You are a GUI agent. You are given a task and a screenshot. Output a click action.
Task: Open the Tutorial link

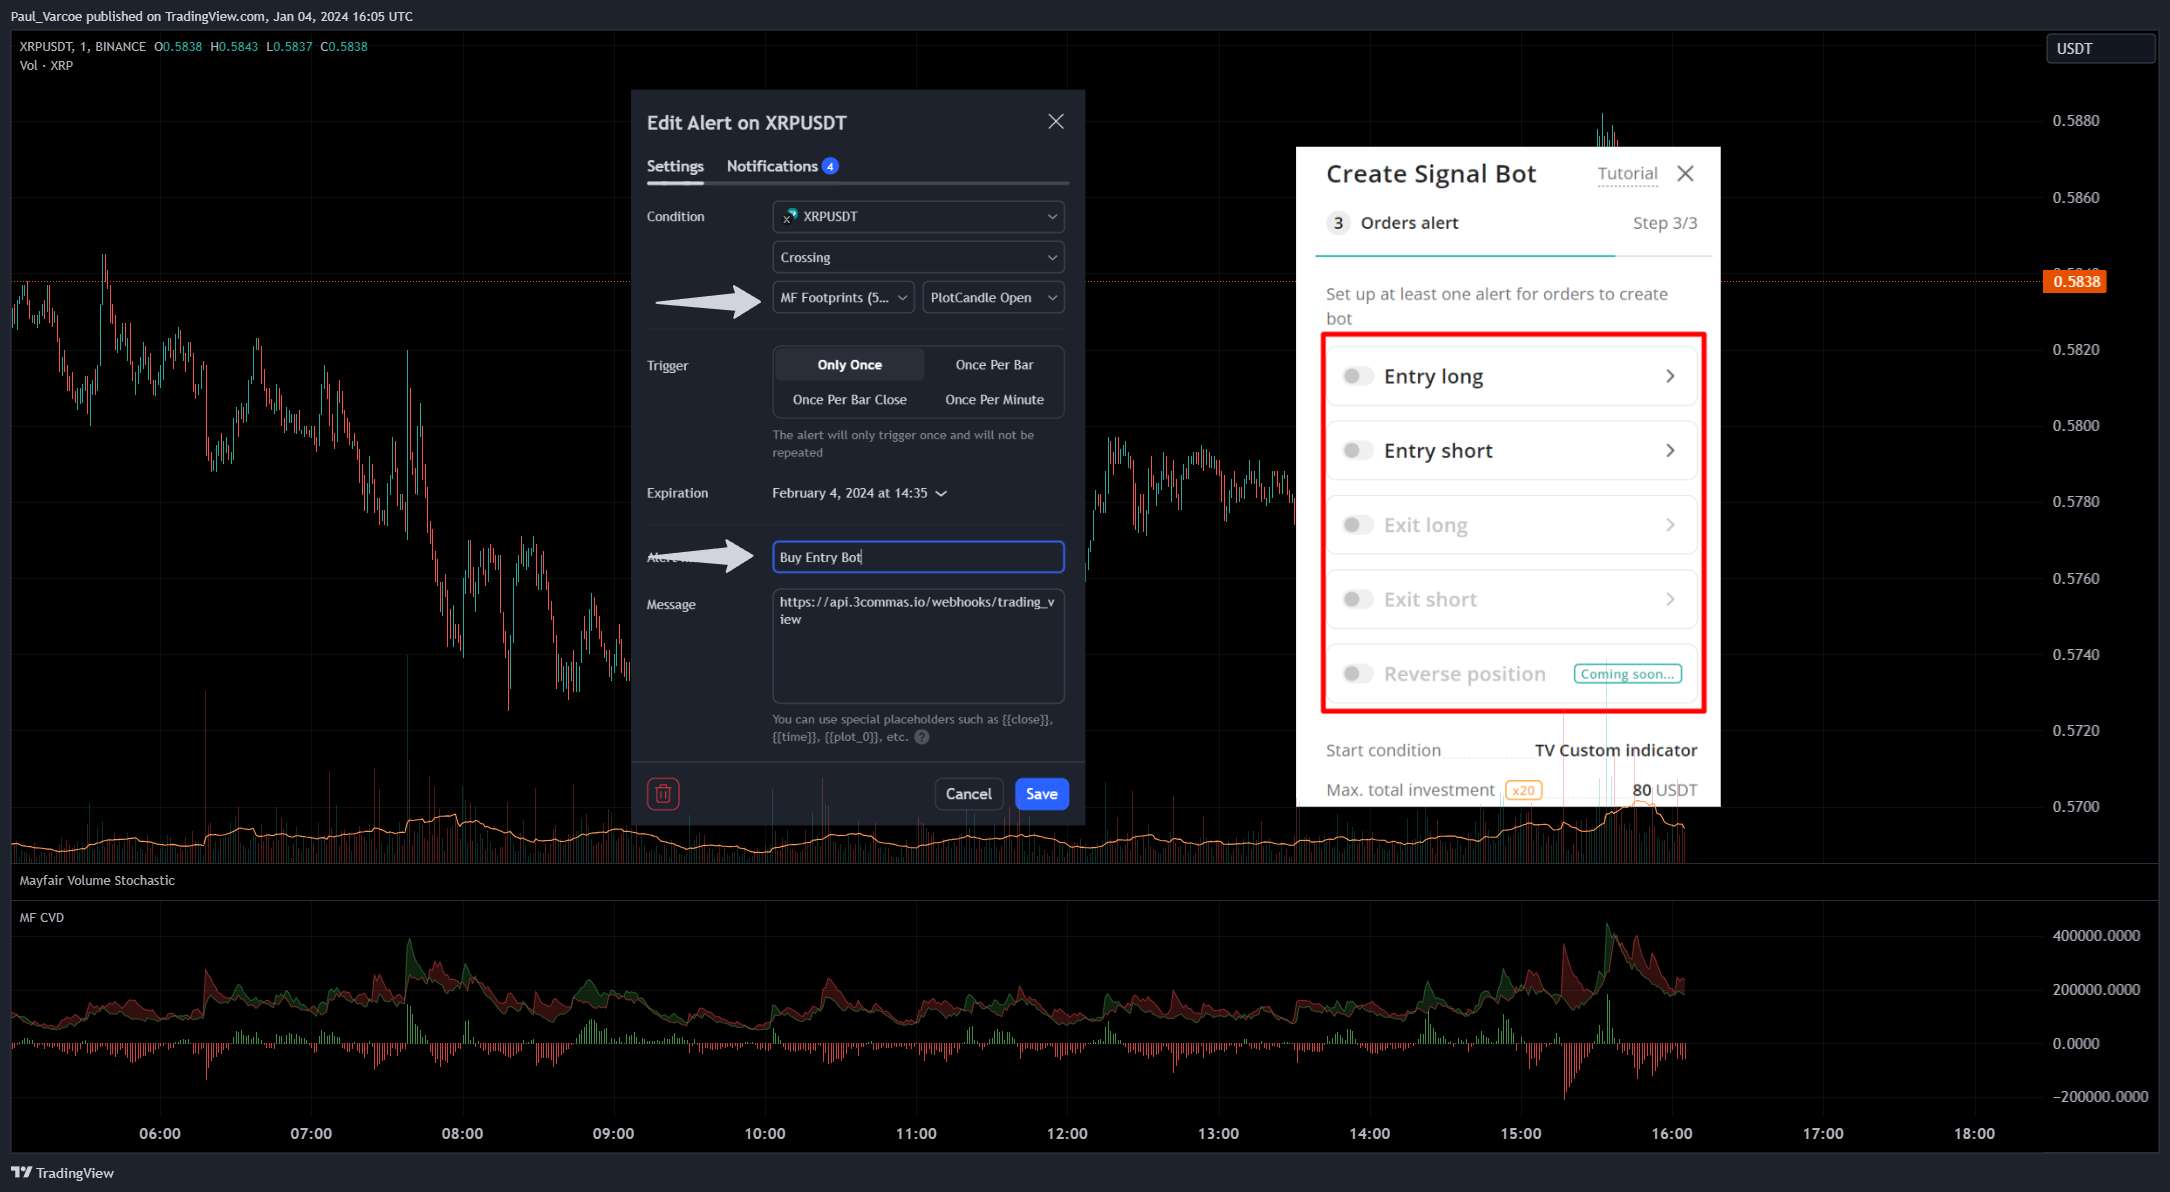[1627, 174]
